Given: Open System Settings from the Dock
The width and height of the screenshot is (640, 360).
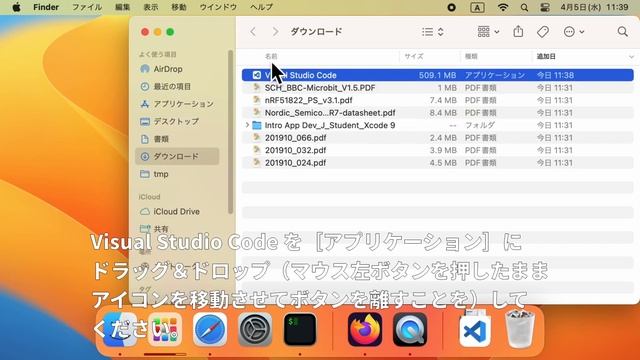Looking at the screenshot, I should (255, 329).
